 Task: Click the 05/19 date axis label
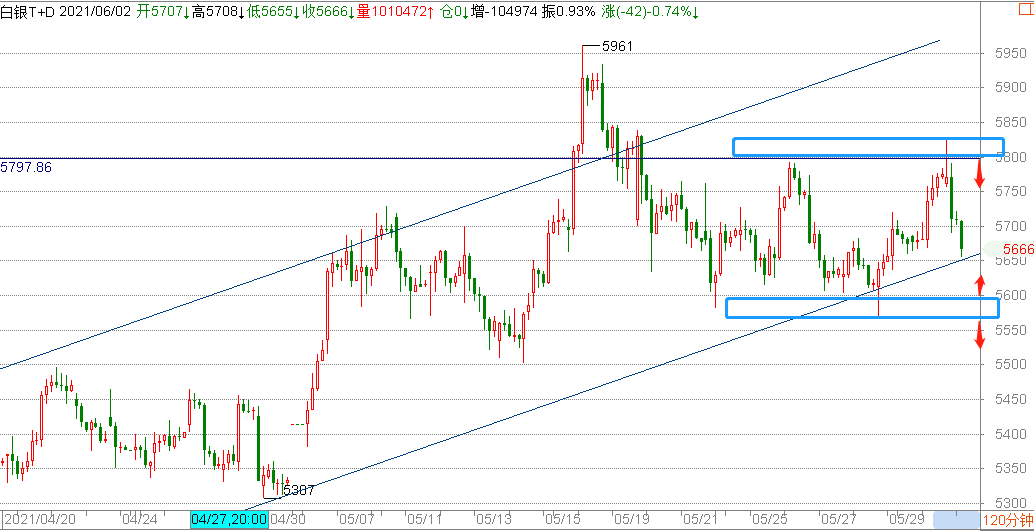click(x=632, y=520)
